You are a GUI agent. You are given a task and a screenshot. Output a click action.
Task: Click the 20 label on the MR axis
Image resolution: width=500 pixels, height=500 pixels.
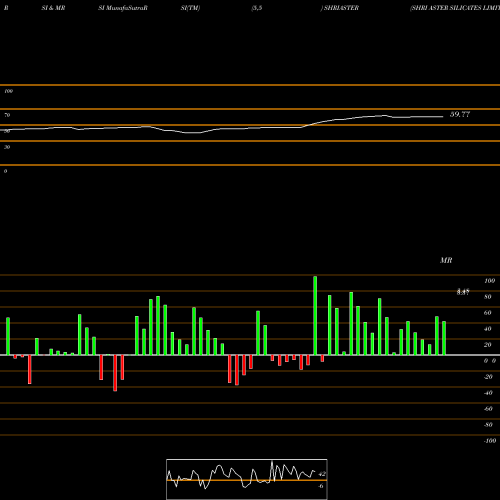488,345
